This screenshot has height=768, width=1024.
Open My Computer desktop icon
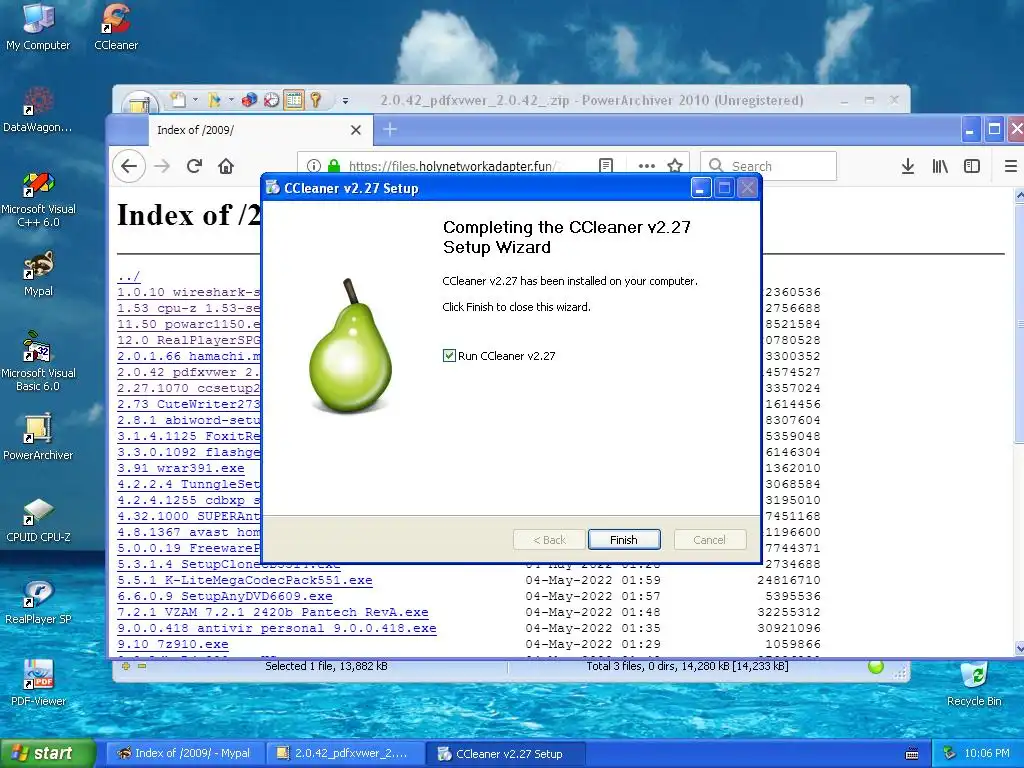(x=38, y=26)
